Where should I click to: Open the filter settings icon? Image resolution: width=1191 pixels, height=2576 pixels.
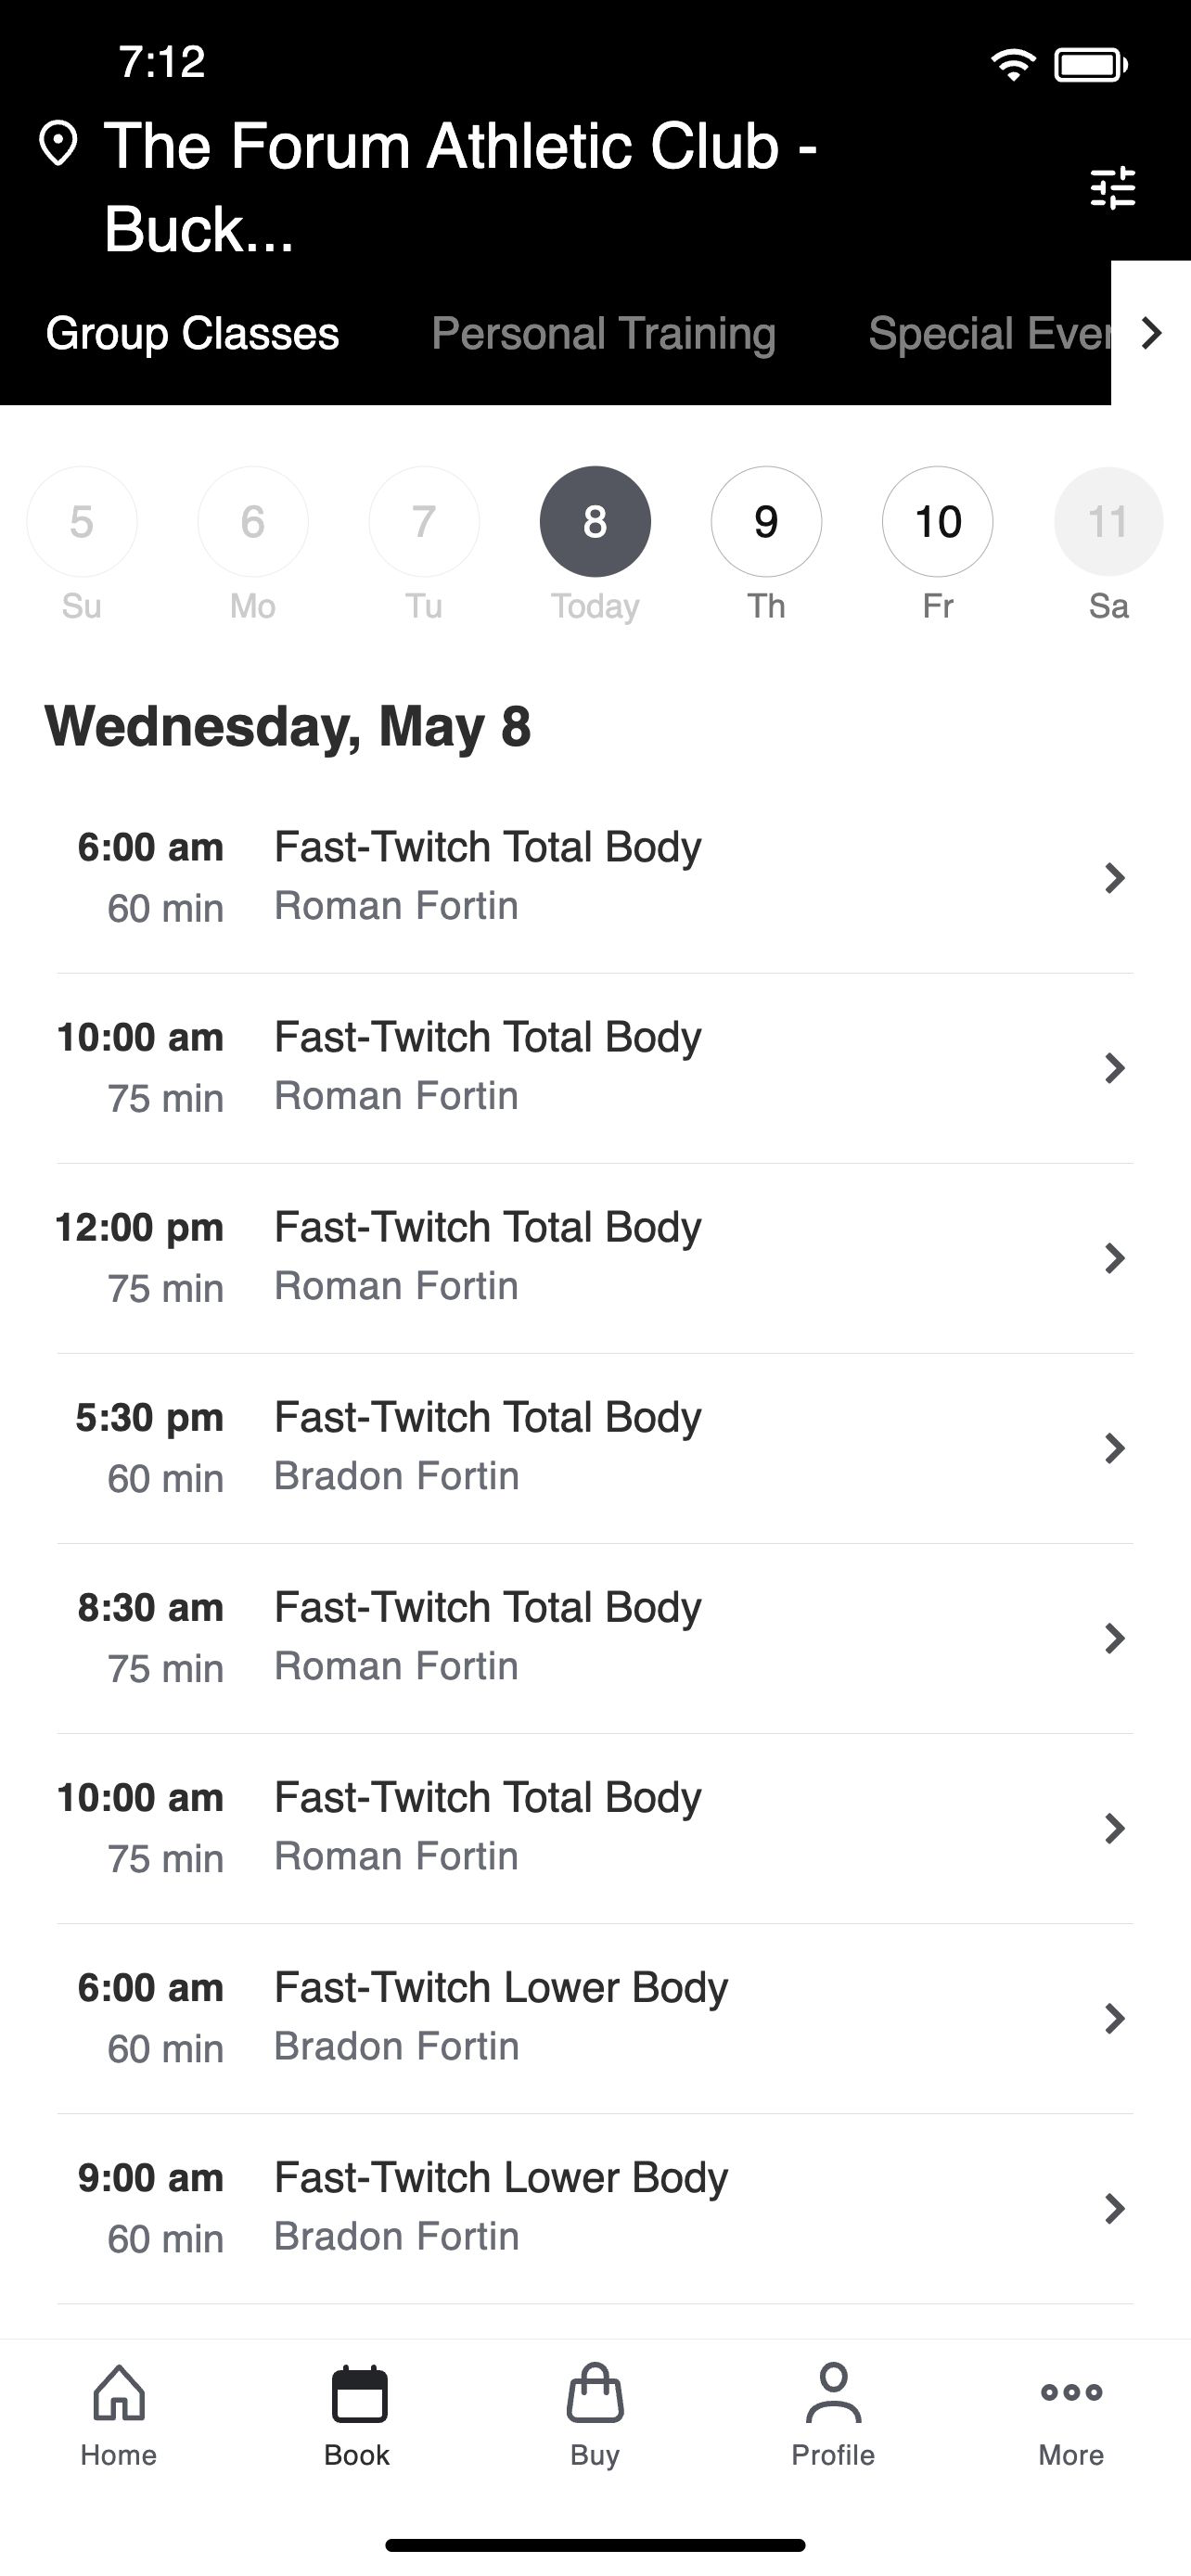coord(1113,187)
